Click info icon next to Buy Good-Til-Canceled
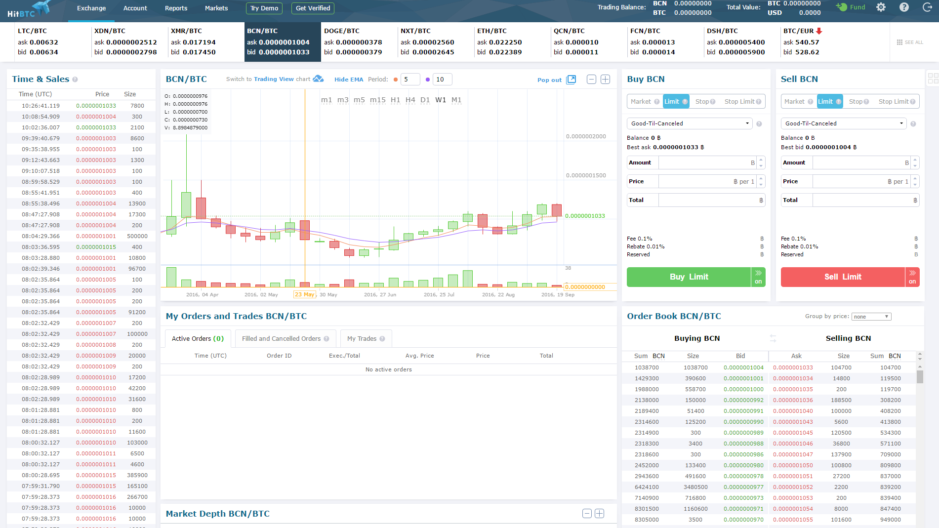This screenshot has width=939, height=528. [x=759, y=124]
